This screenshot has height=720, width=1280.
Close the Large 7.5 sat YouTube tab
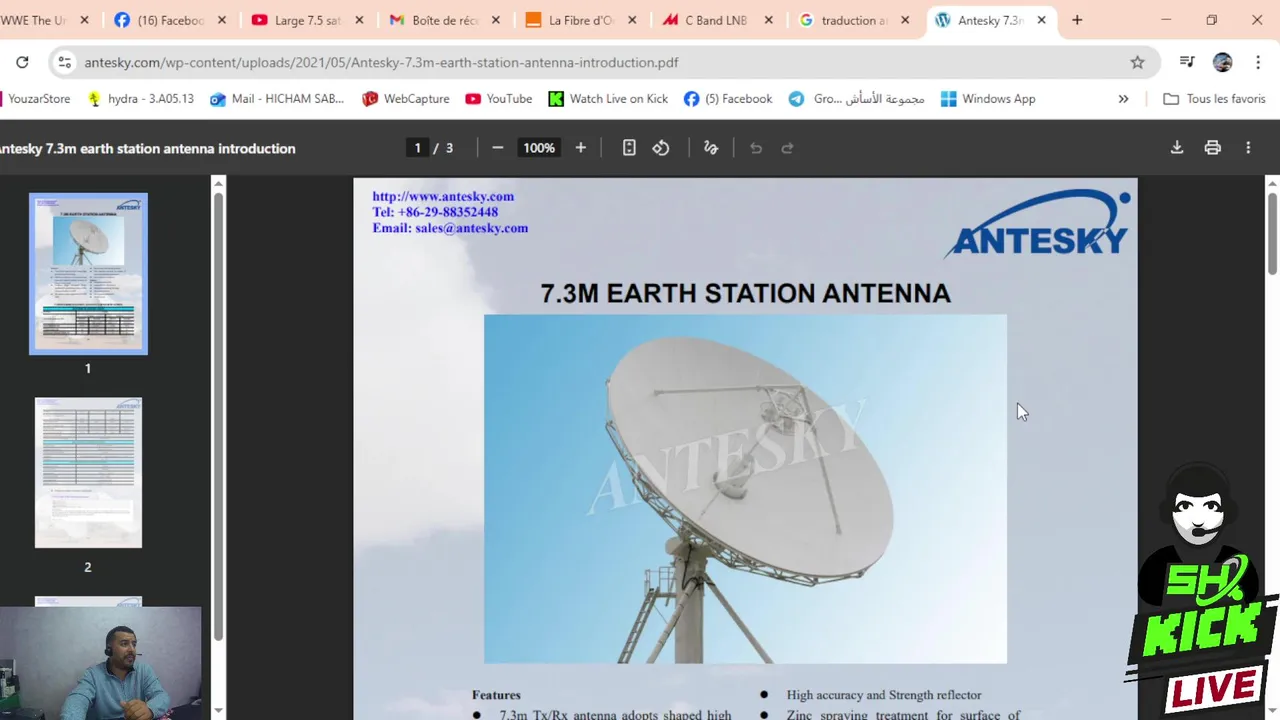pyautogui.click(x=357, y=20)
